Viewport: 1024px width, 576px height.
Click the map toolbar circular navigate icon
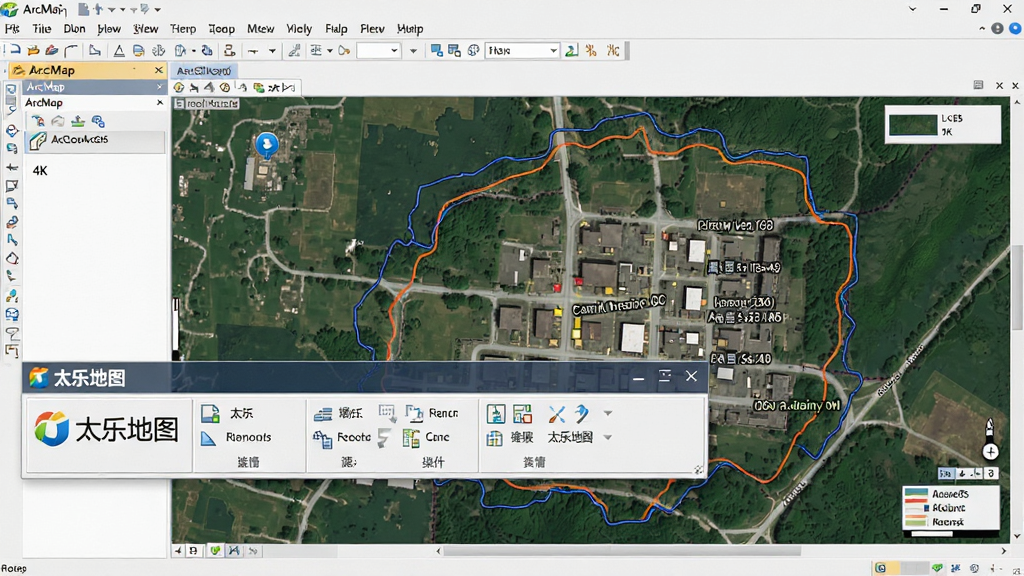click(179, 88)
